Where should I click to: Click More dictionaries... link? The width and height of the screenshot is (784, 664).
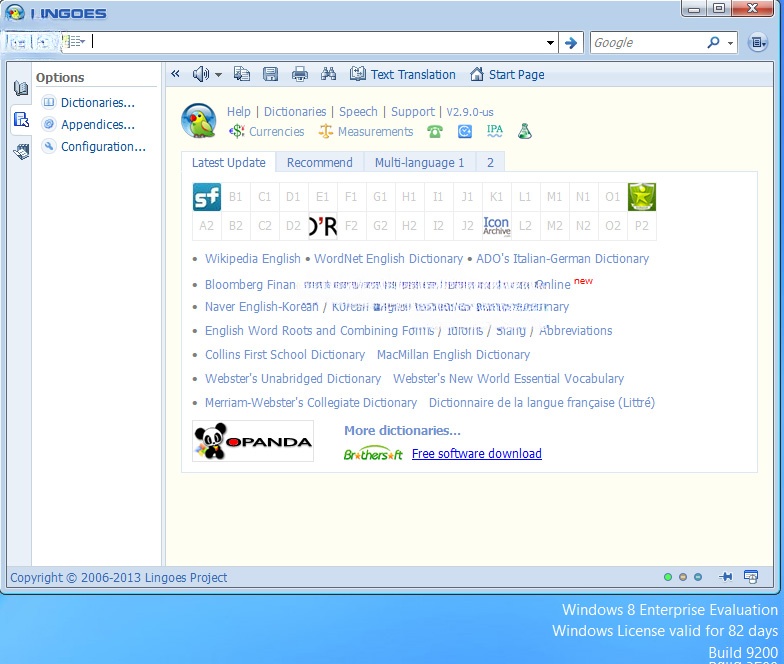coord(402,430)
